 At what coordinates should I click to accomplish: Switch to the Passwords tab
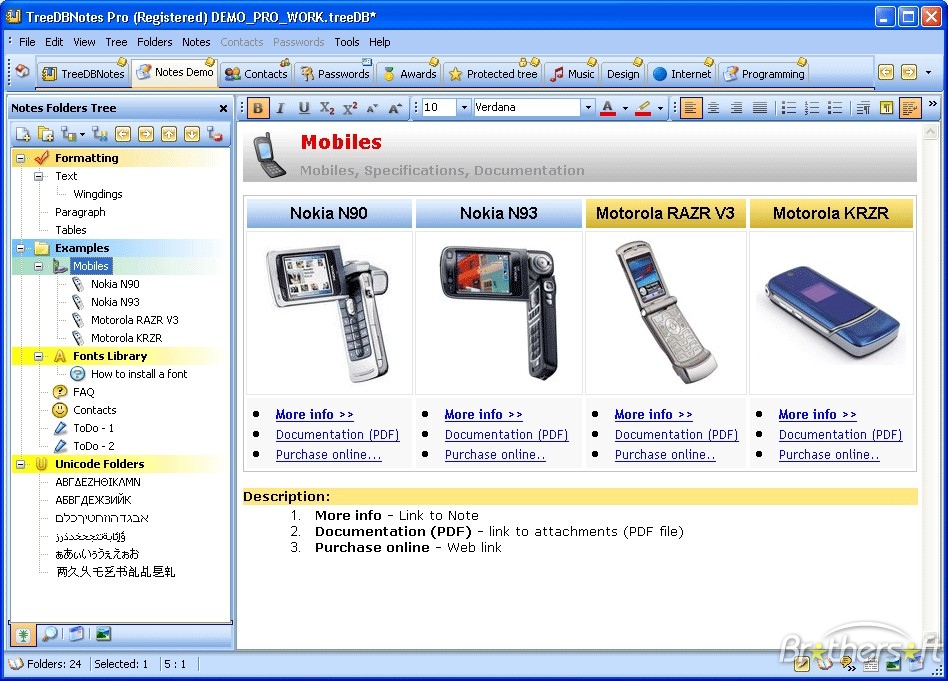(335, 73)
